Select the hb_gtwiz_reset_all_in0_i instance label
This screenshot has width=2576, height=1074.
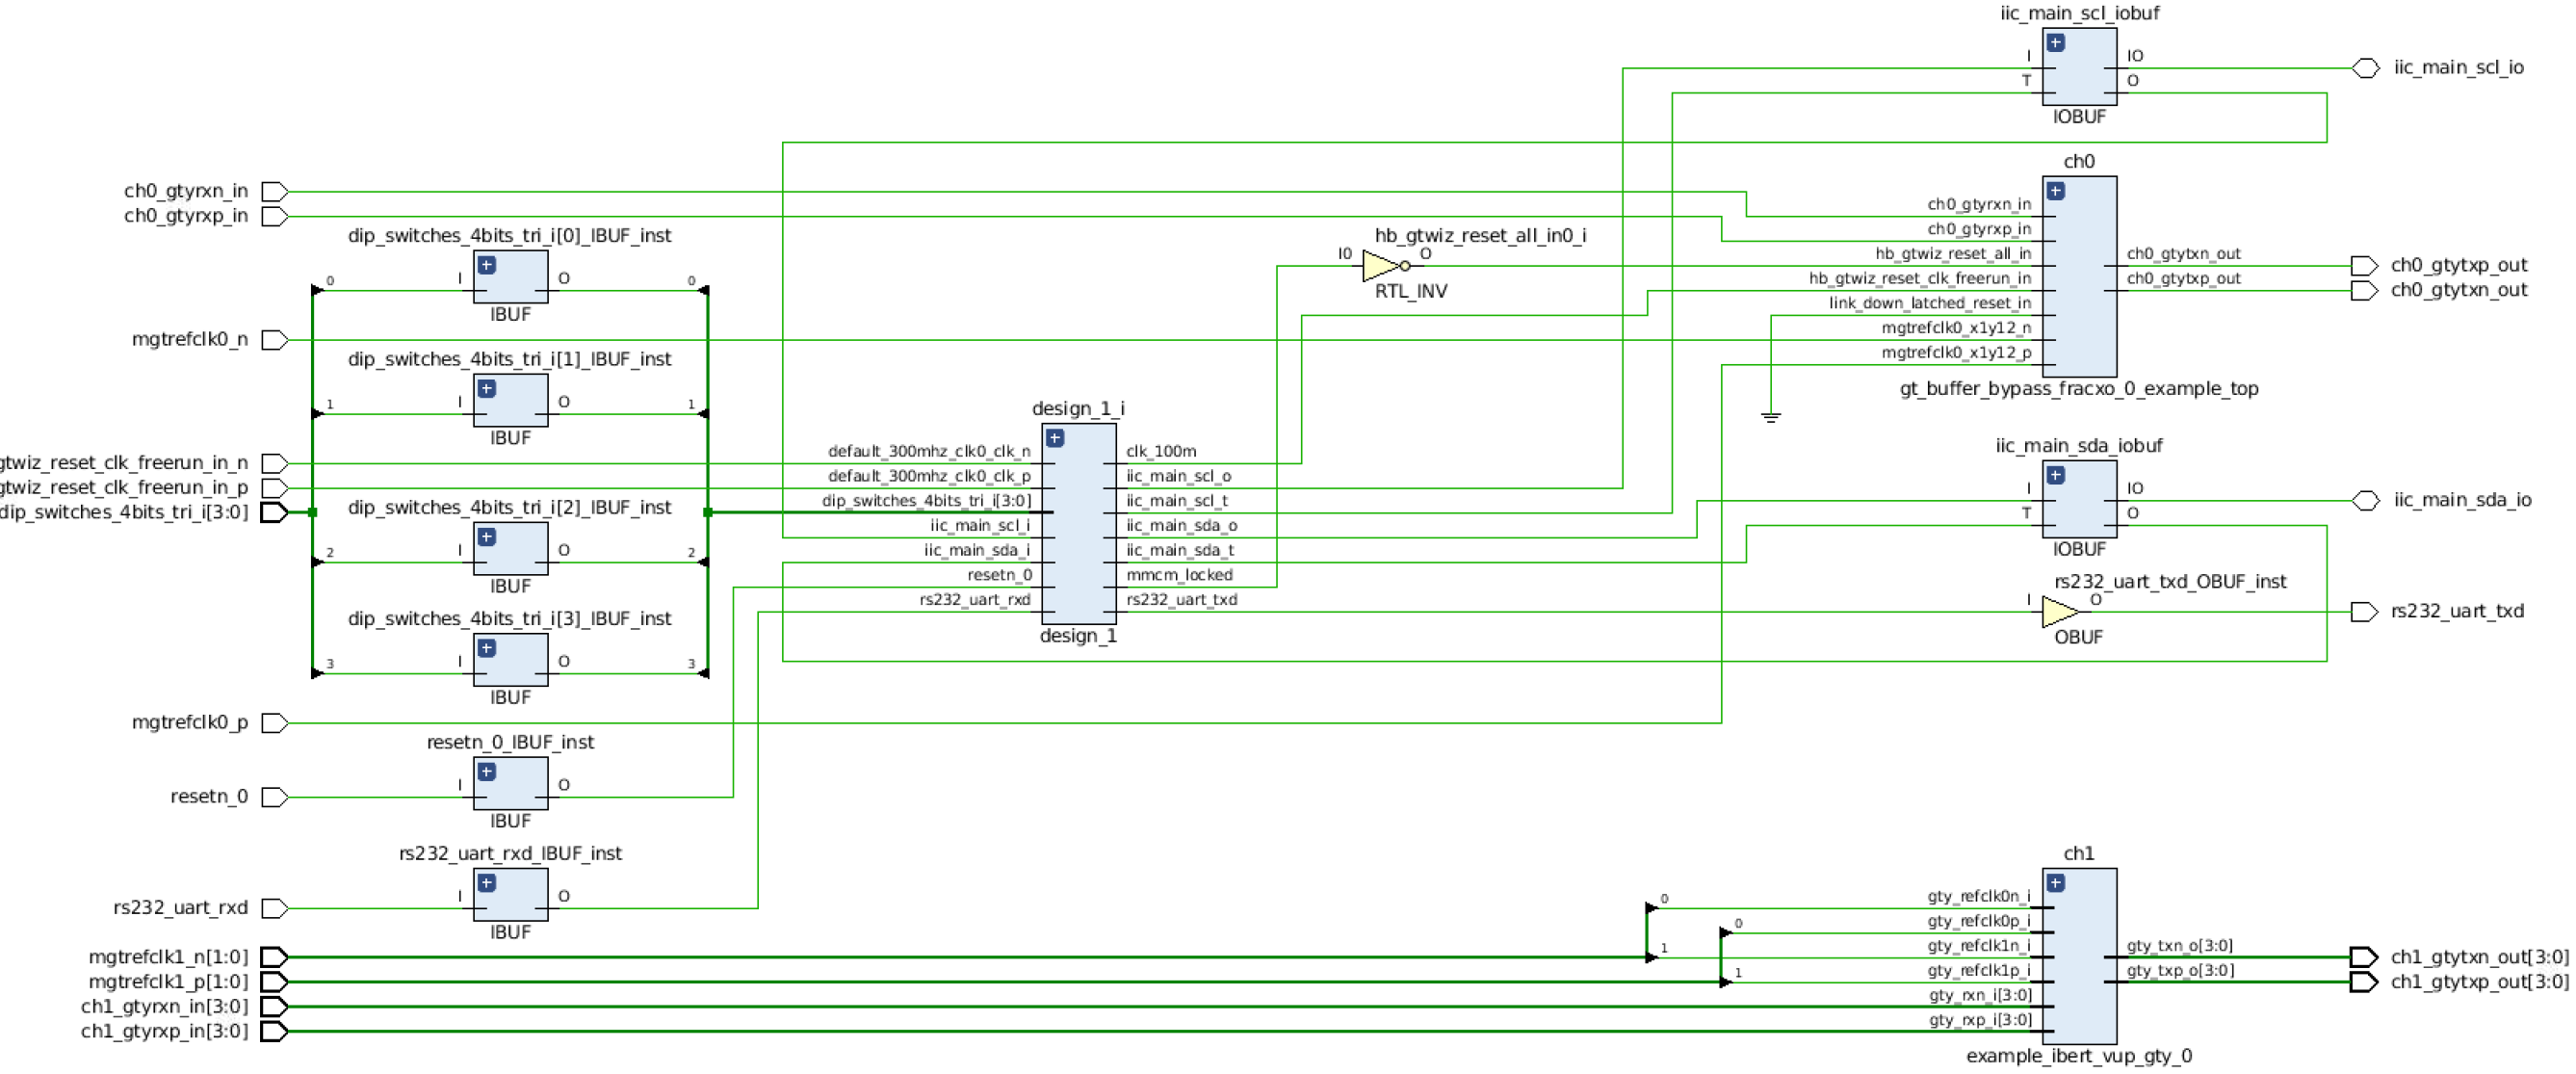tap(1480, 236)
